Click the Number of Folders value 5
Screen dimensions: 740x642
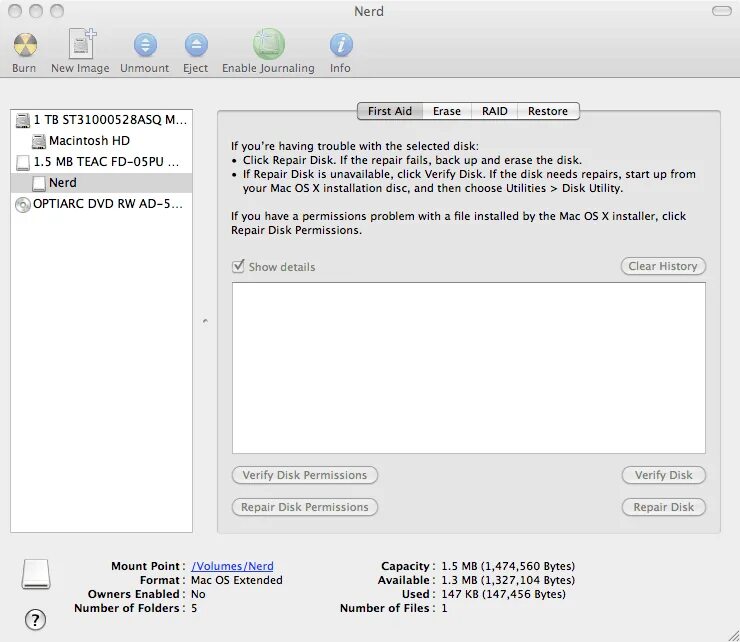[x=194, y=608]
